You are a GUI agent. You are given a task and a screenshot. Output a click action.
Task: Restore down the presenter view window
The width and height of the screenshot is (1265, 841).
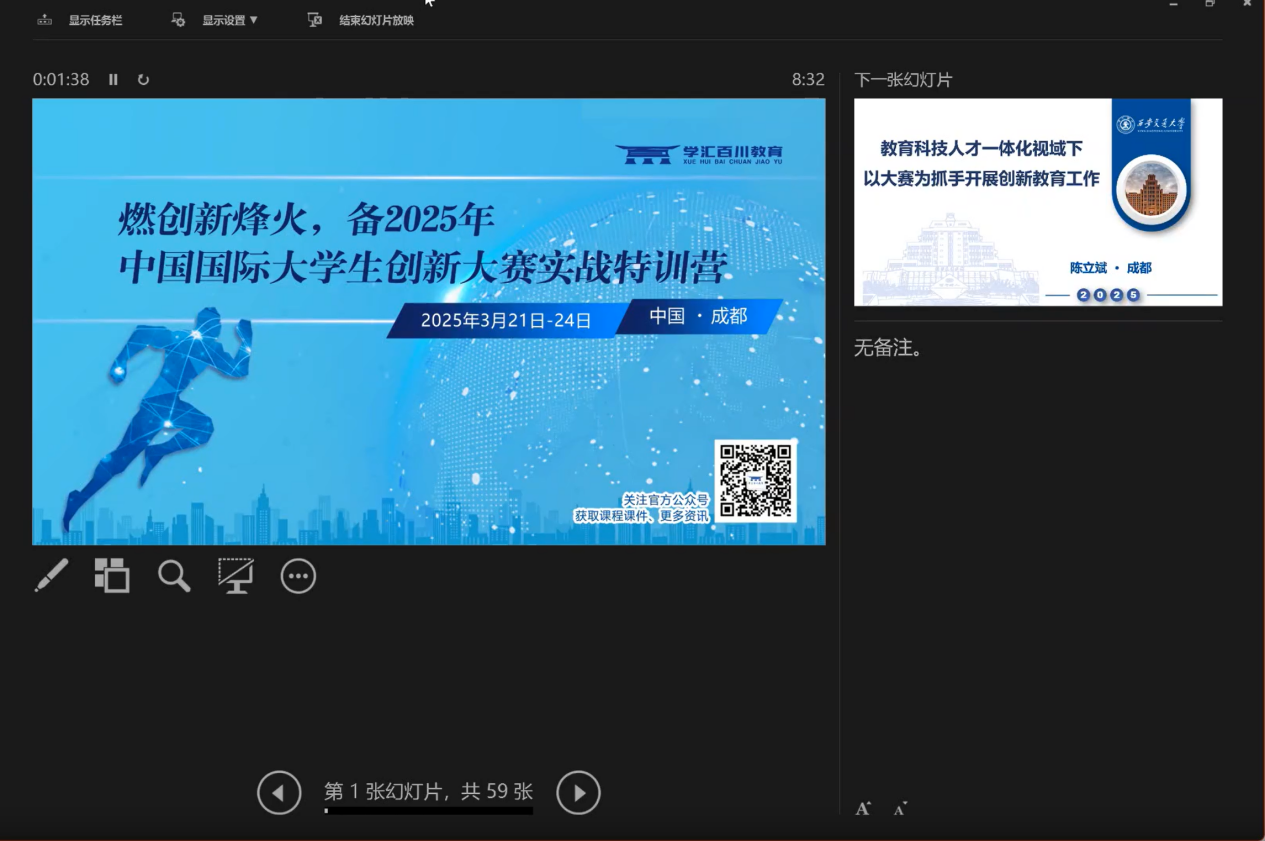(1210, 4)
